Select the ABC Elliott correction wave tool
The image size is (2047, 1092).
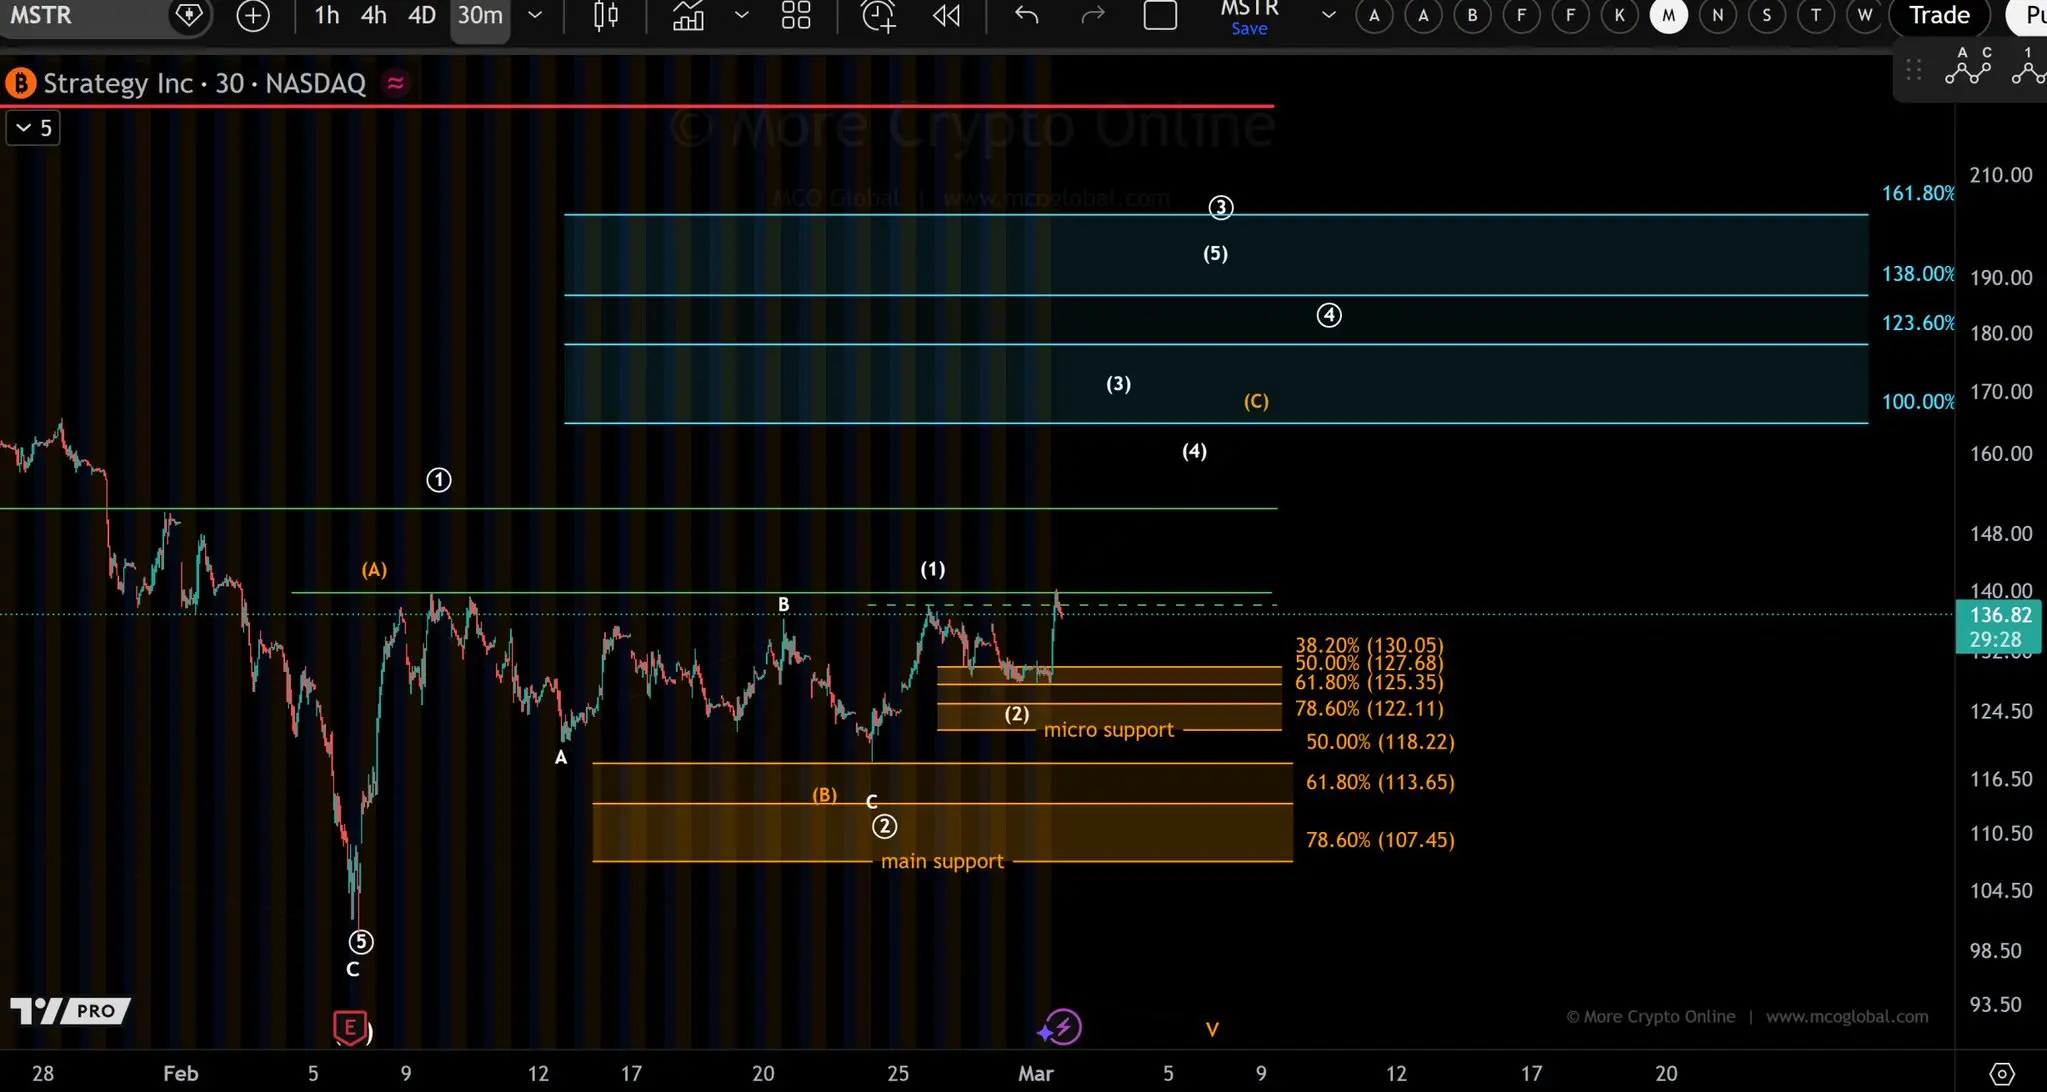[x=1967, y=68]
